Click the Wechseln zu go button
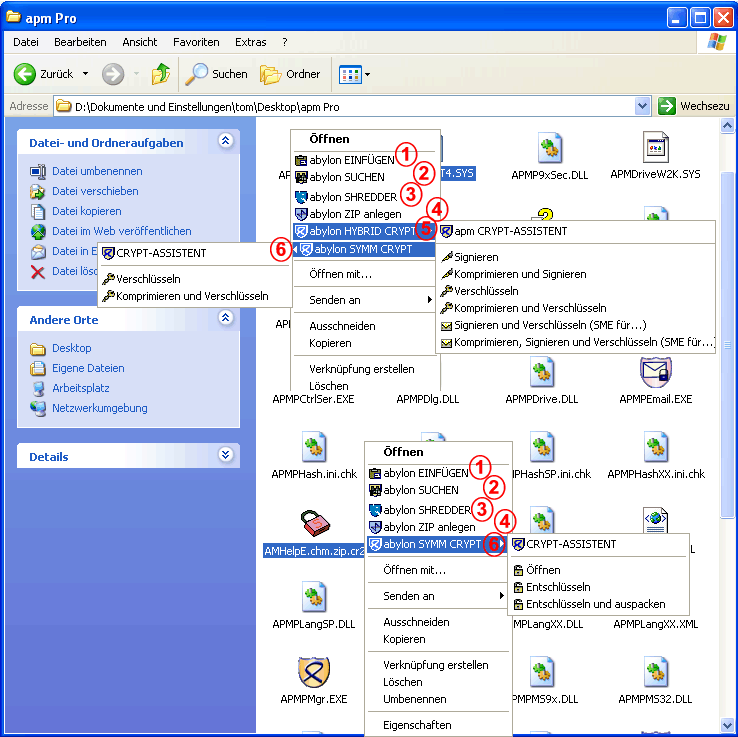738x737 pixels. pyautogui.click(x=694, y=106)
